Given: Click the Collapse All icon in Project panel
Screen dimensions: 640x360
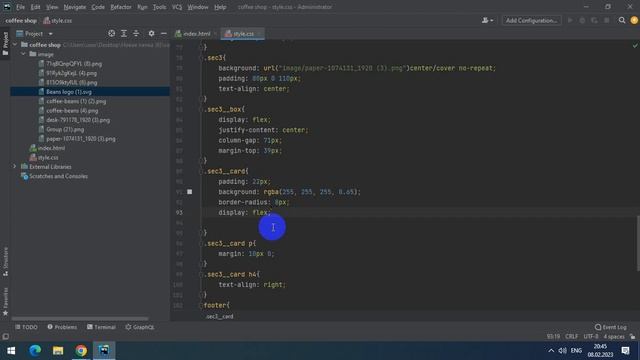Looking at the screenshot, I should click(x=136, y=33).
